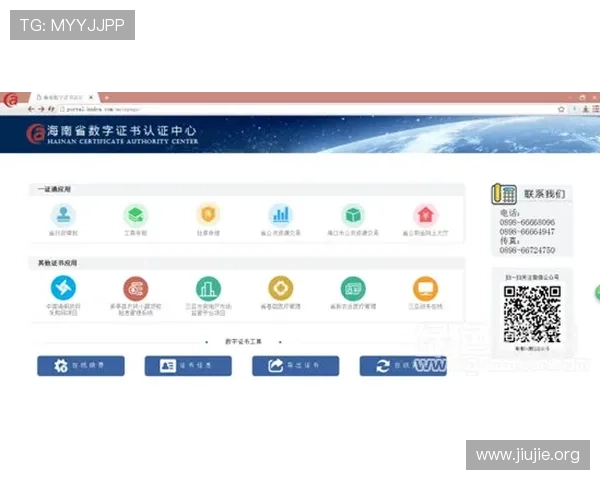Image resolution: width=600 pixels, height=480 pixels.
Task: Click the 其他证书应用 section header
Action: click(57, 263)
